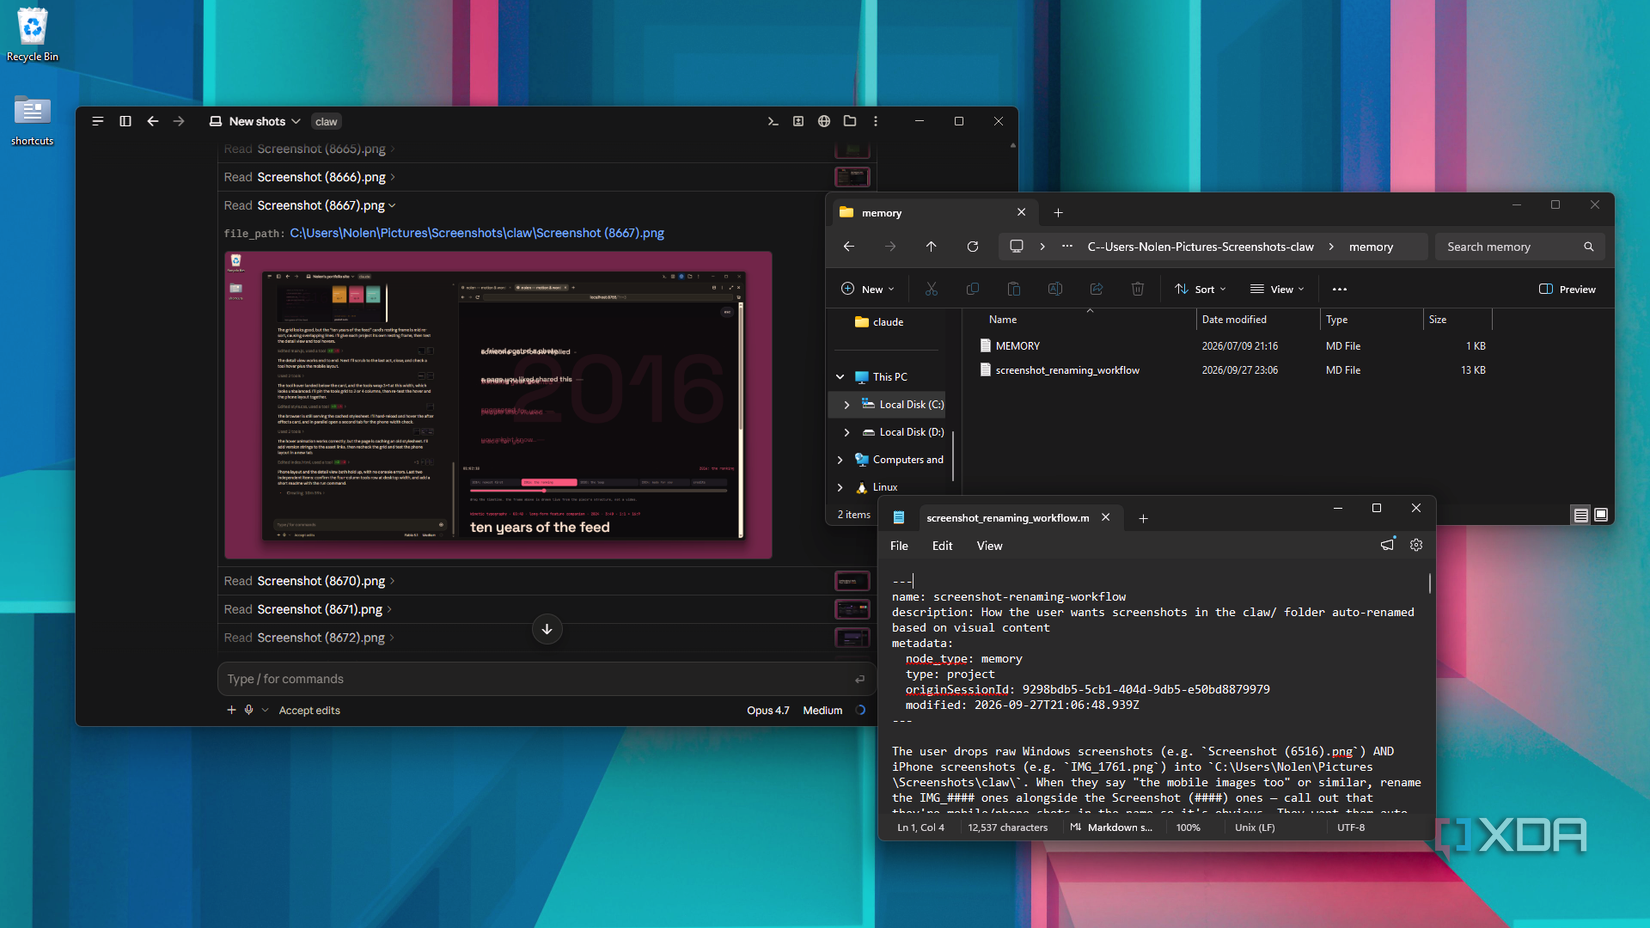Viewport: 1650px width, 928px height.
Task: Open the hamburger menu in the Claude window
Action: tap(98, 121)
